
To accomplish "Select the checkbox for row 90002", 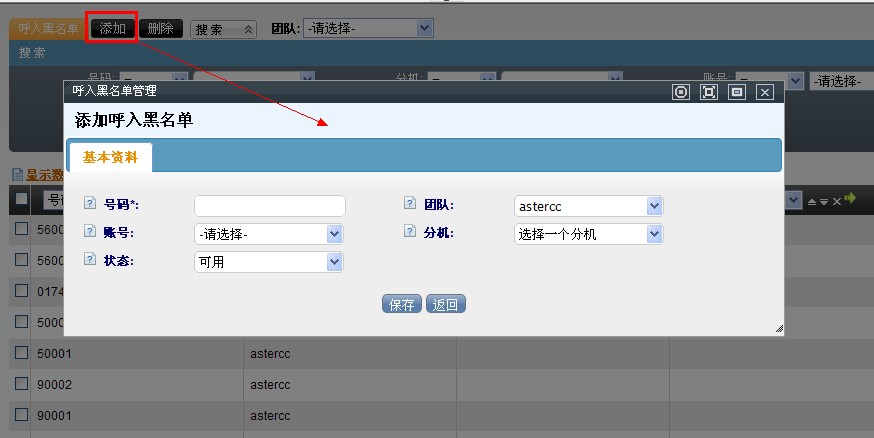I will click(x=21, y=383).
